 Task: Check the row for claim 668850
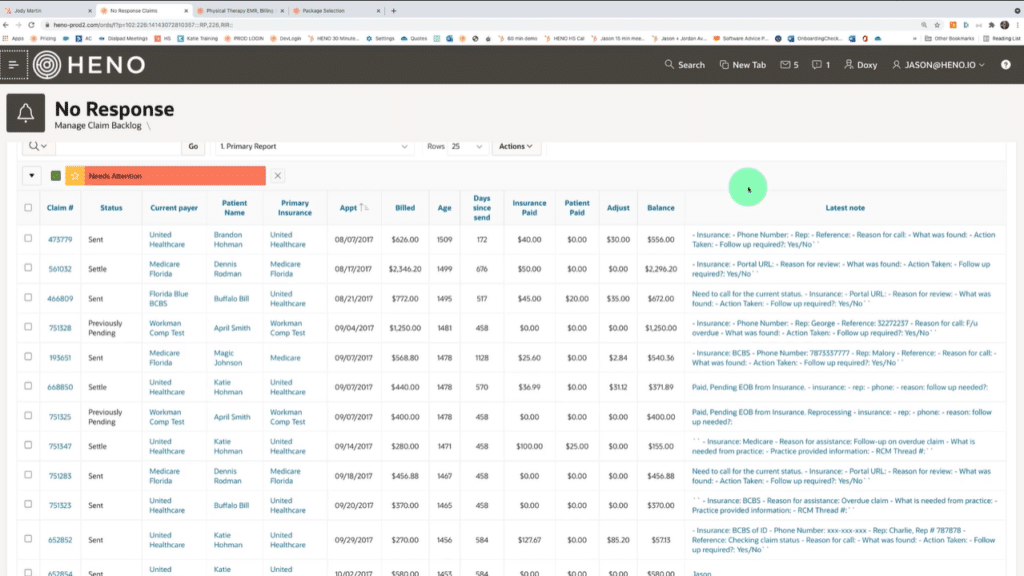pyautogui.click(x=28, y=386)
